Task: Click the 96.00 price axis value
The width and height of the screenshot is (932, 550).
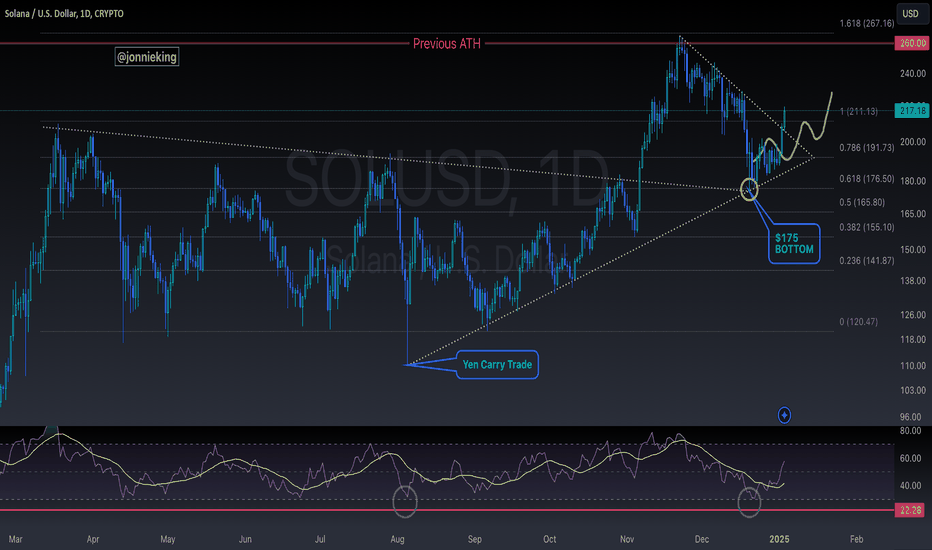Action: [913, 417]
